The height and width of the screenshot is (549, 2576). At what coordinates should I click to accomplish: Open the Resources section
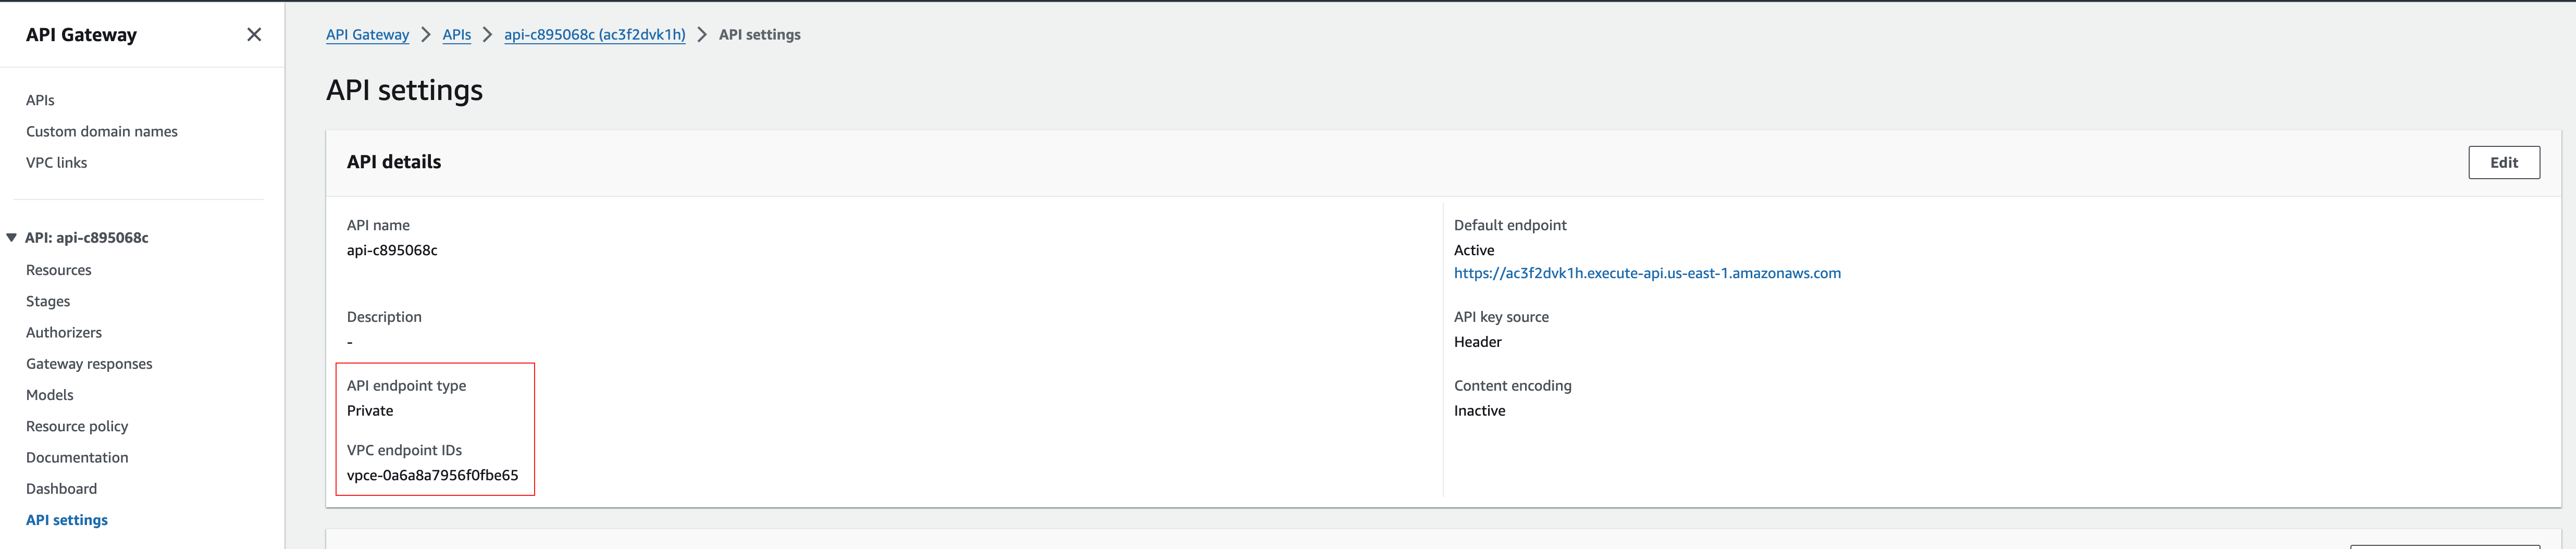click(59, 269)
